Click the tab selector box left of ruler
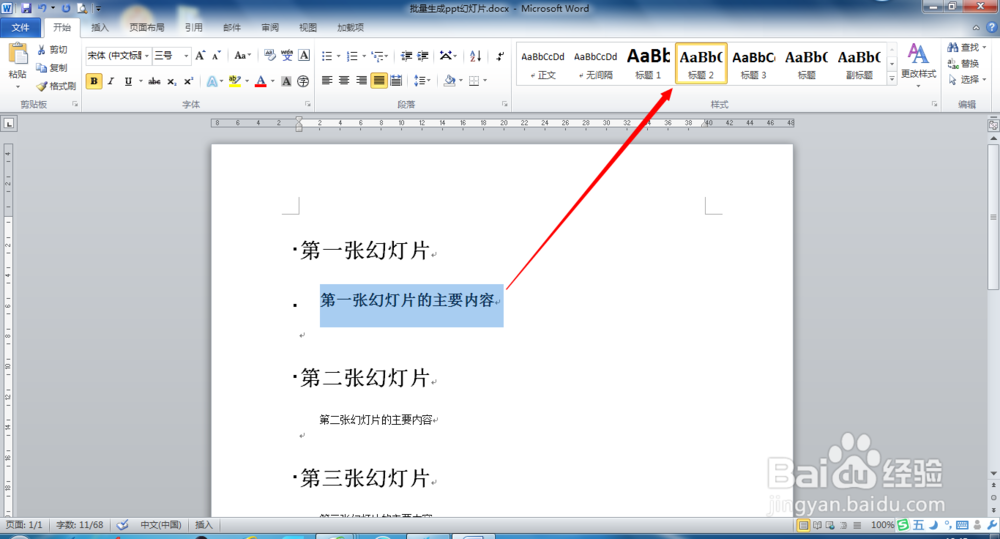This screenshot has width=1000, height=539. coord(9,124)
